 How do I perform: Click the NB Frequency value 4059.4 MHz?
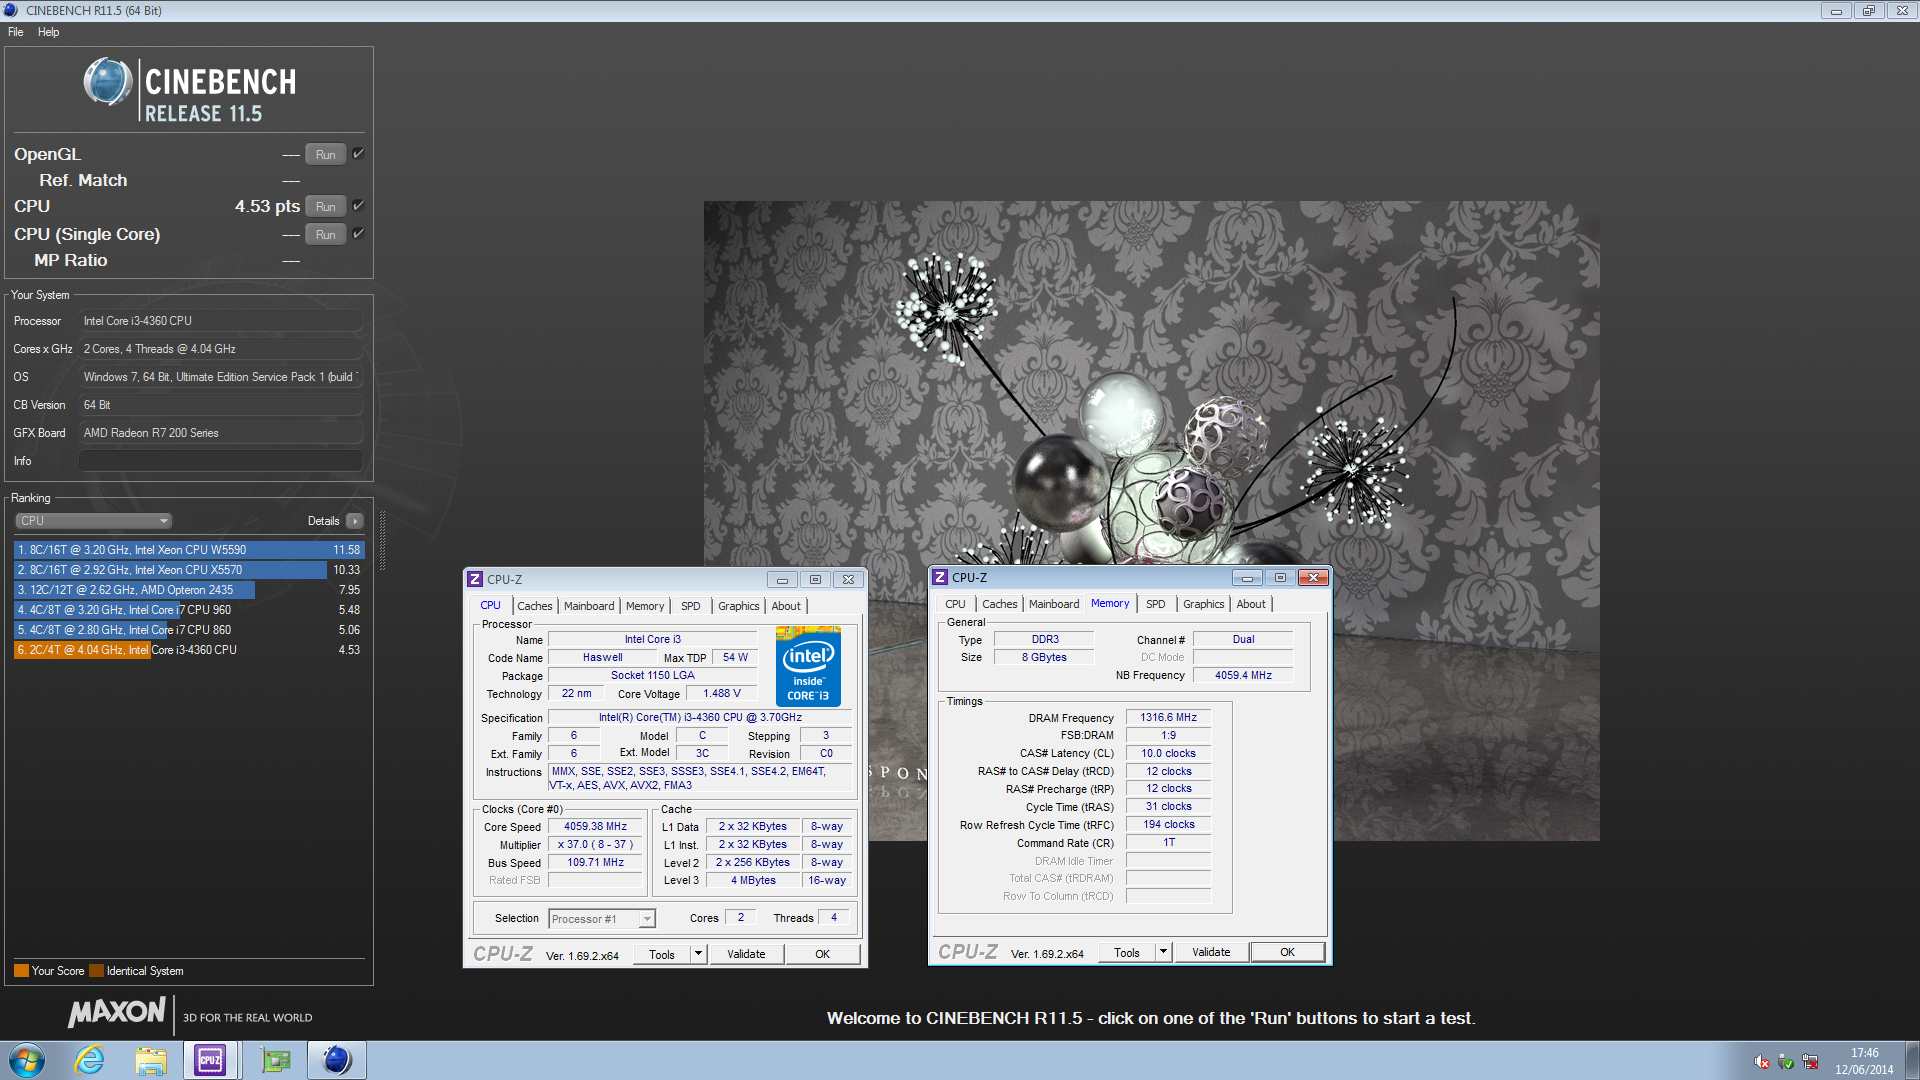pyautogui.click(x=1243, y=676)
